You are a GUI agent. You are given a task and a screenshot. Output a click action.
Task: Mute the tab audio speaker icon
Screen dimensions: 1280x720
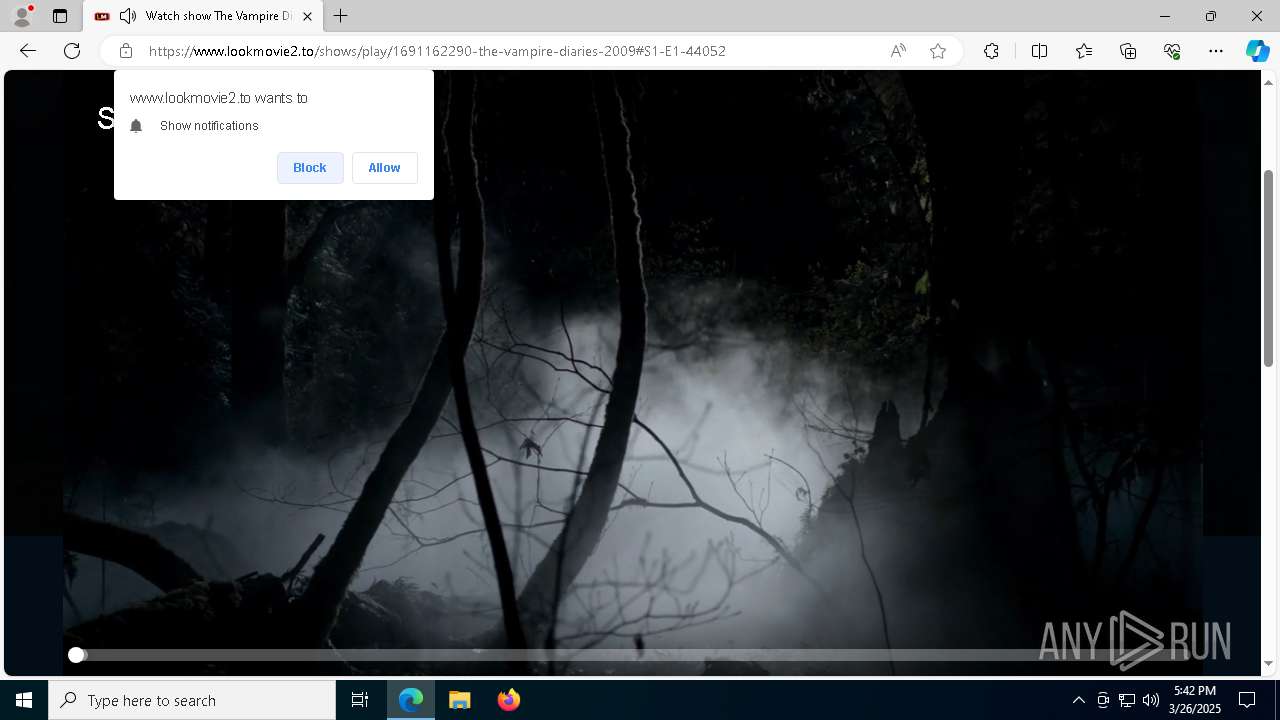128,16
